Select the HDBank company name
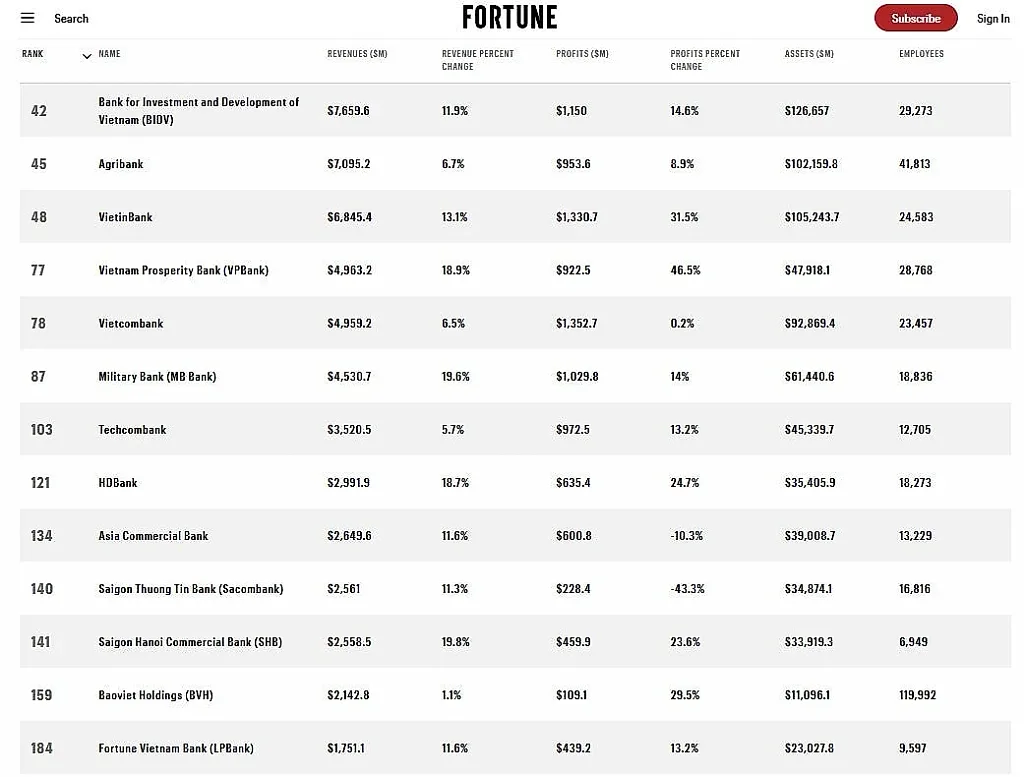The width and height of the screenshot is (1024, 777). (x=118, y=483)
